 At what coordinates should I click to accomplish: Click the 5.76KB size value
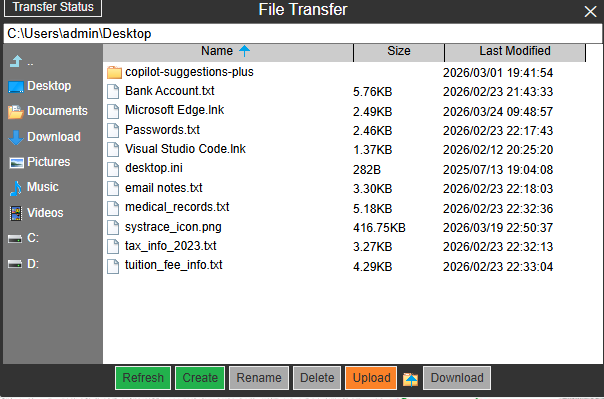(x=372, y=92)
